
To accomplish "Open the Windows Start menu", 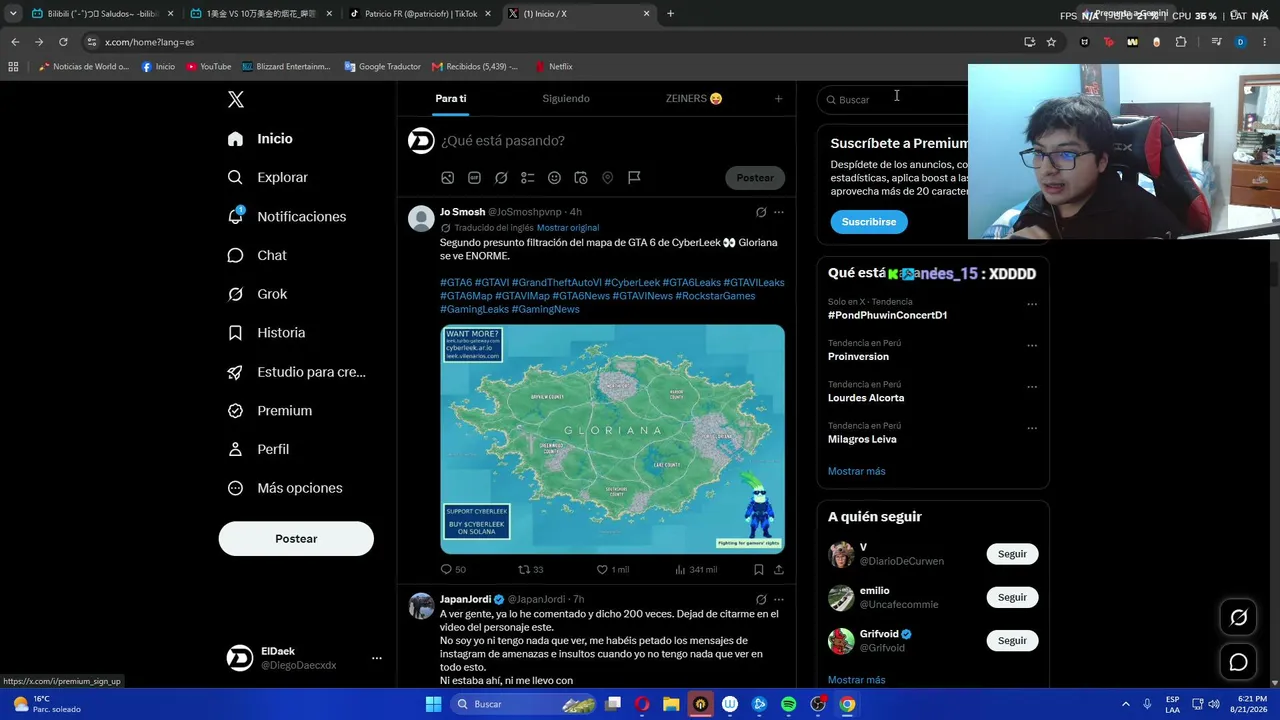I will (433, 704).
